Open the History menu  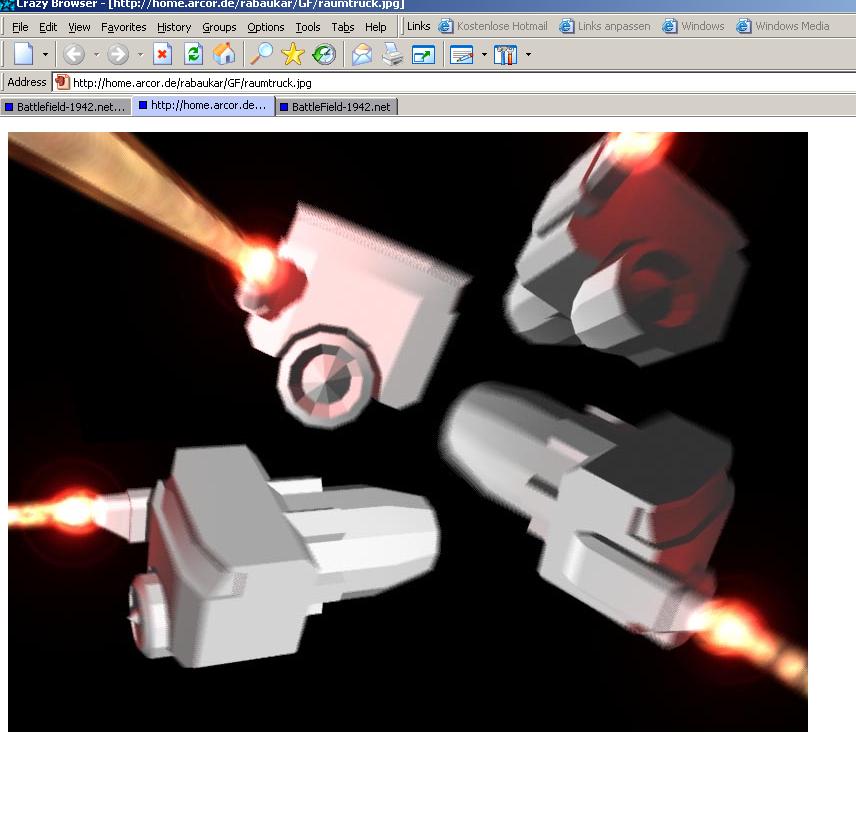click(174, 27)
